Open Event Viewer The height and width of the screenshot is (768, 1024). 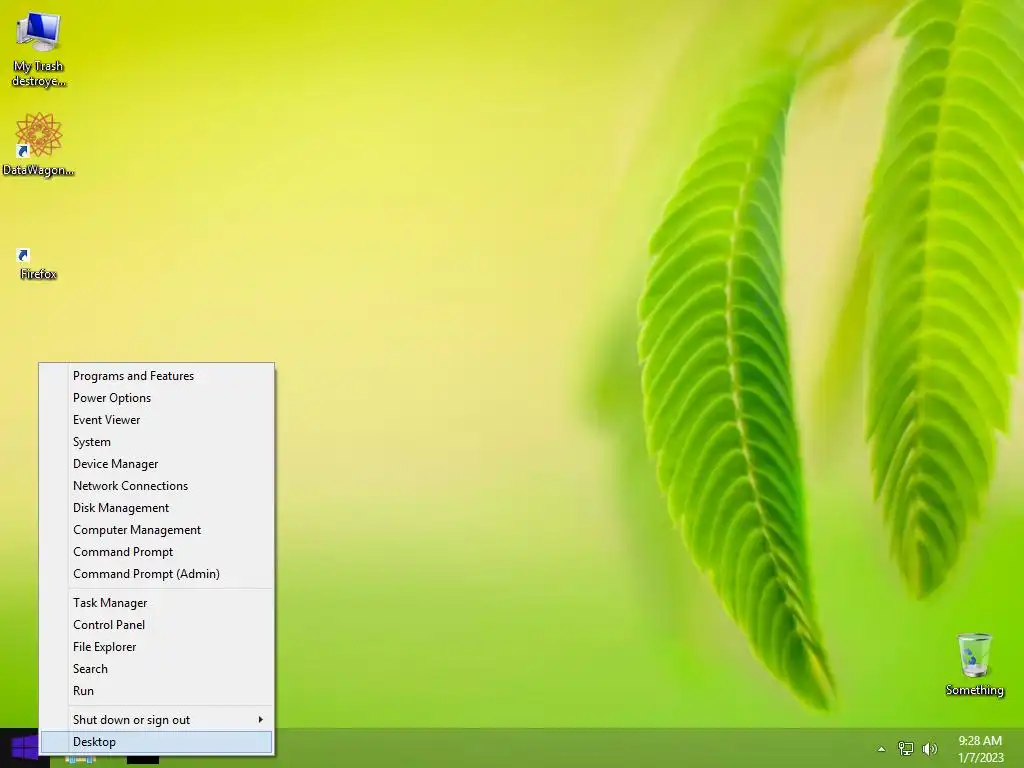click(157, 420)
